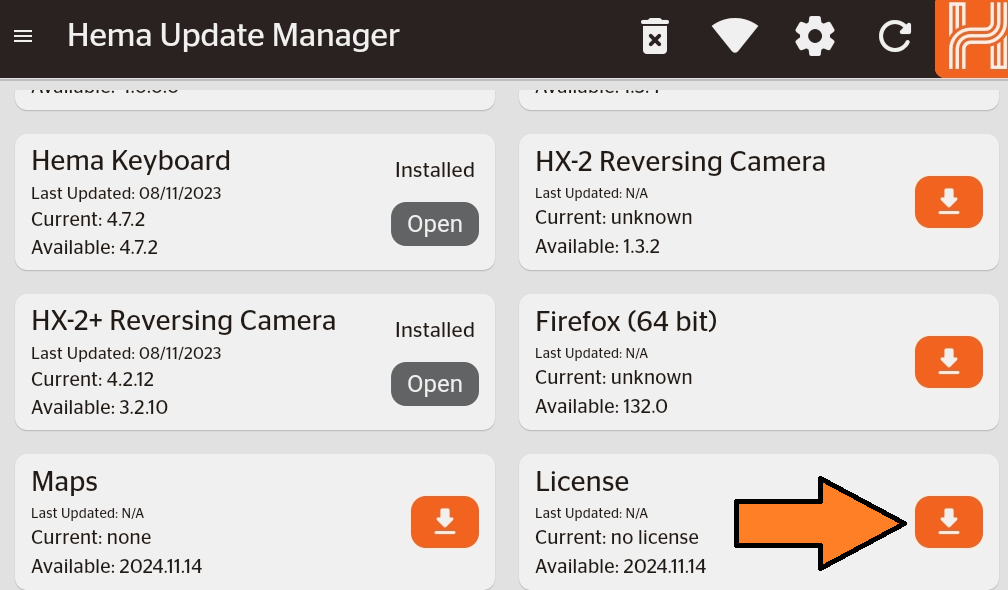Viewport: 1008px width, 590px height.
Task: Click 'Current: 4.2.12' text
Action: pyautogui.click(x=93, y=379)
